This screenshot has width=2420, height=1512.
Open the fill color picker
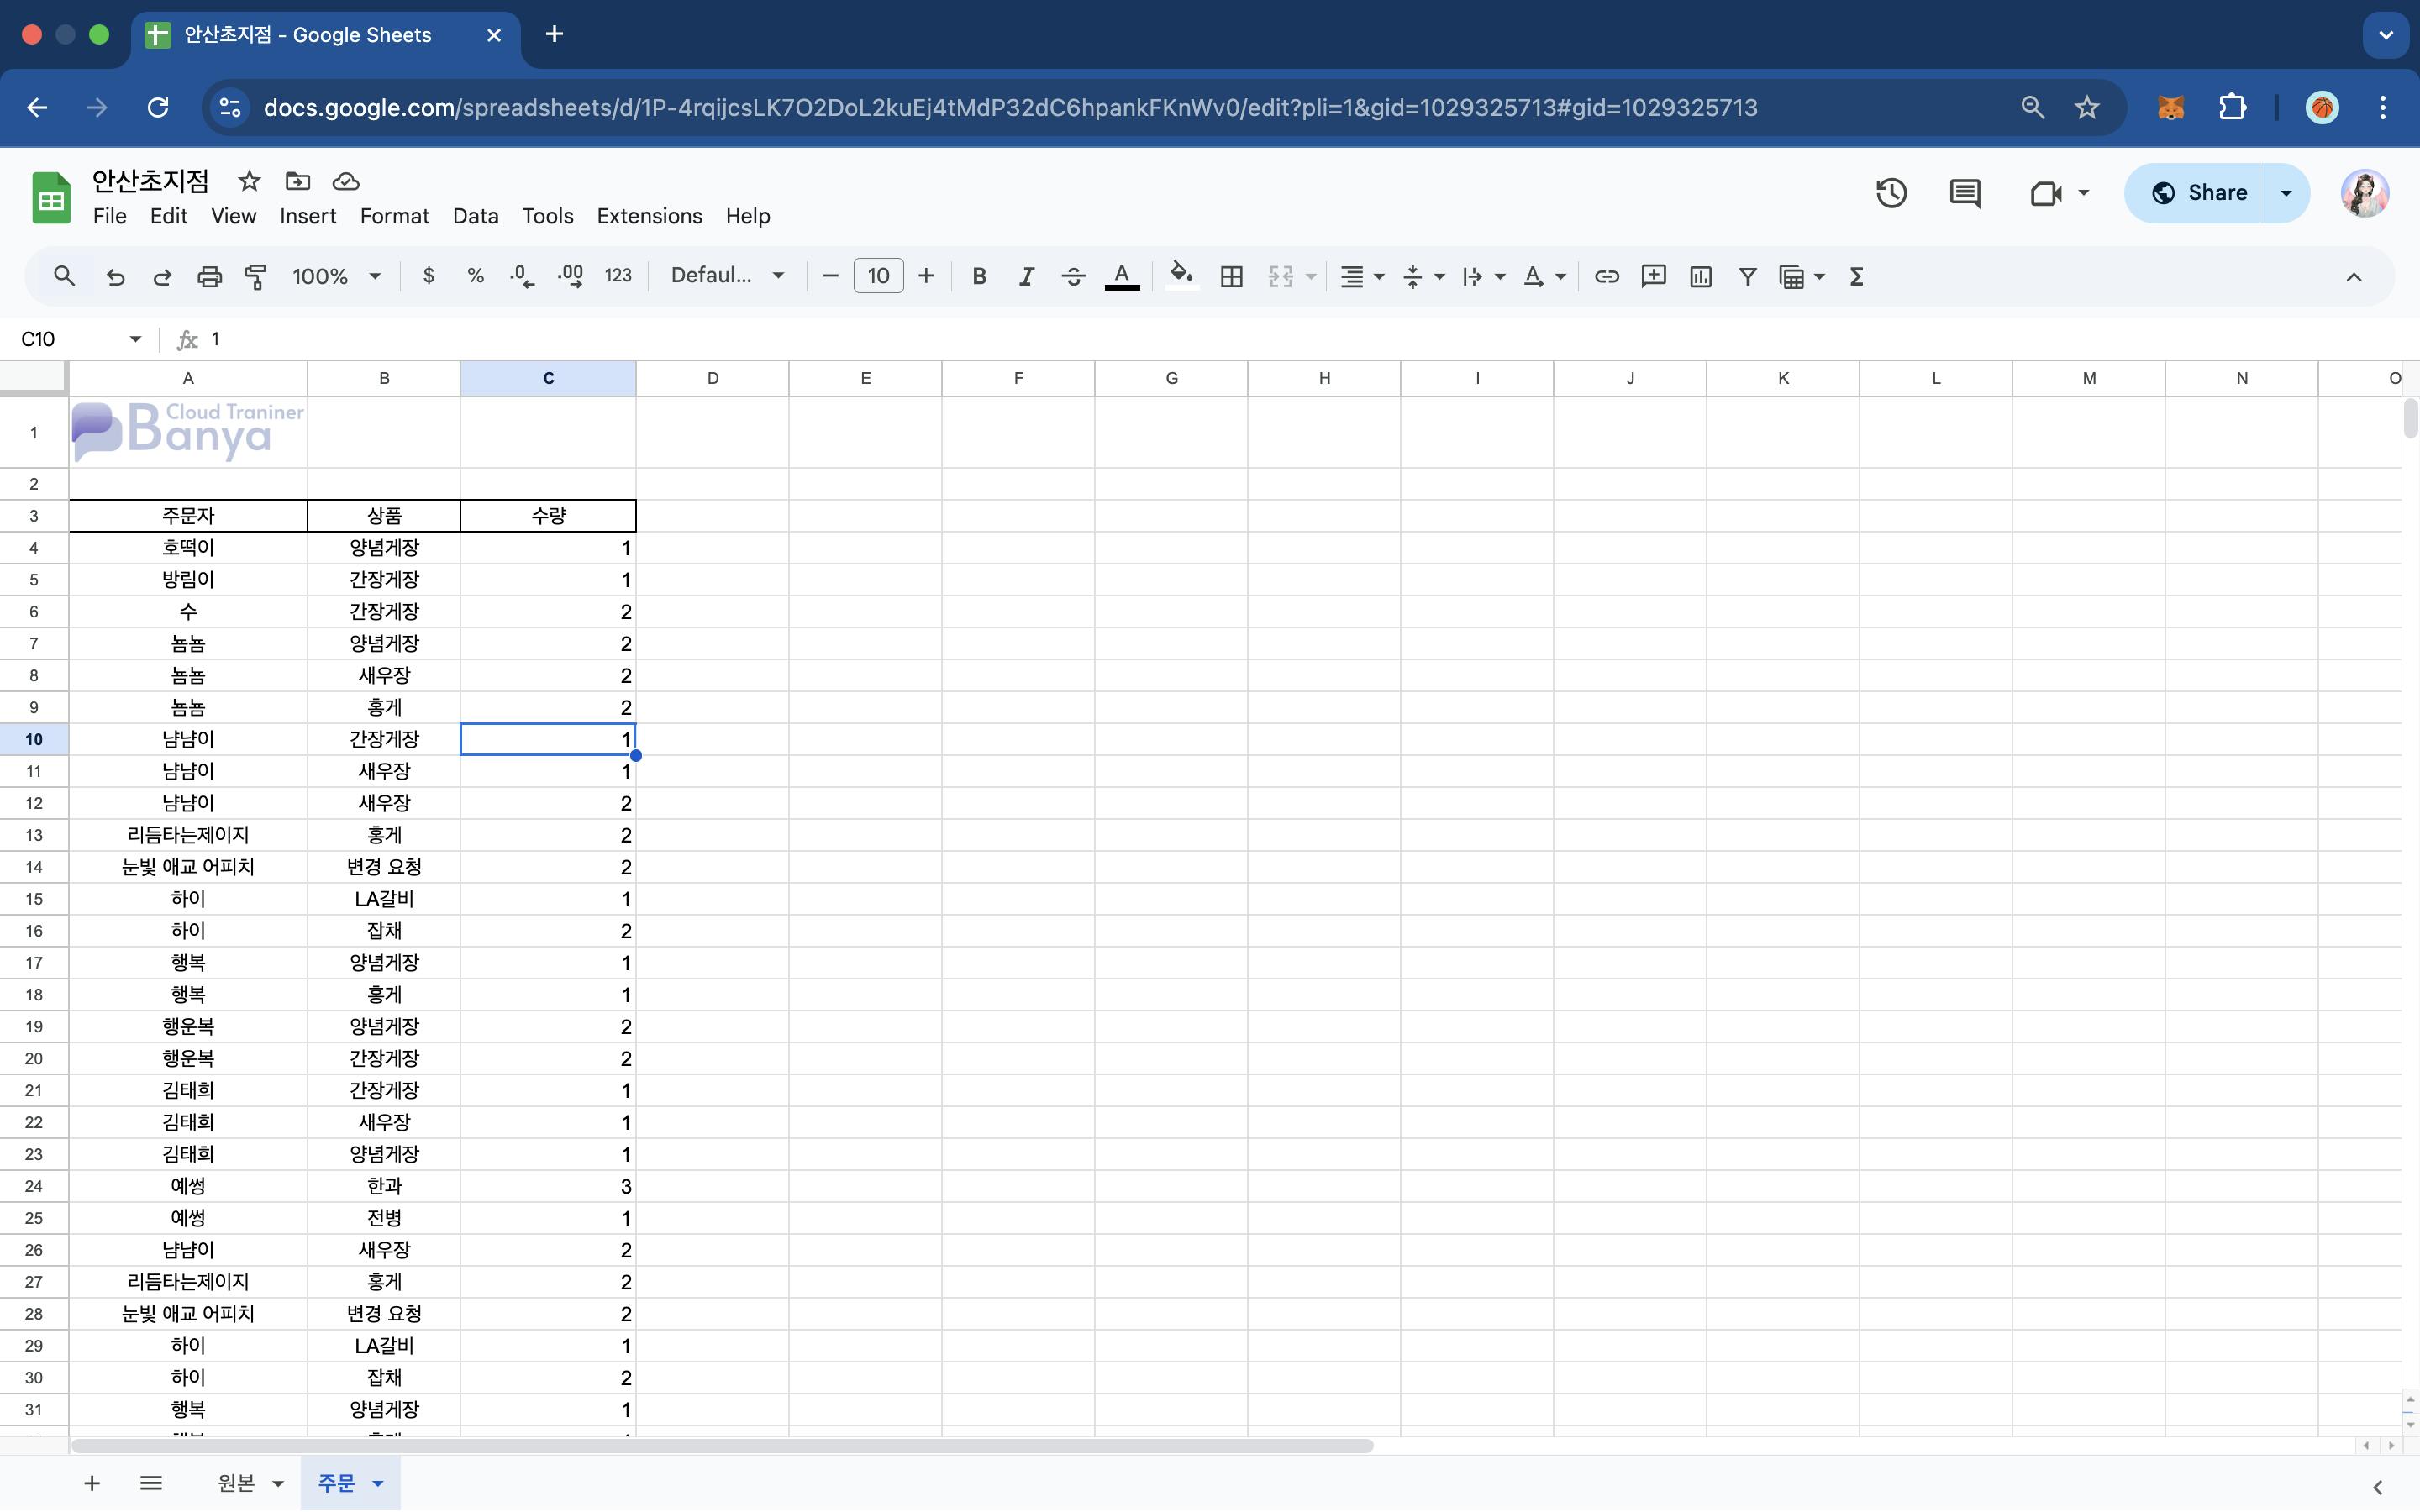pyautogui.click(x=1181, y=277)
